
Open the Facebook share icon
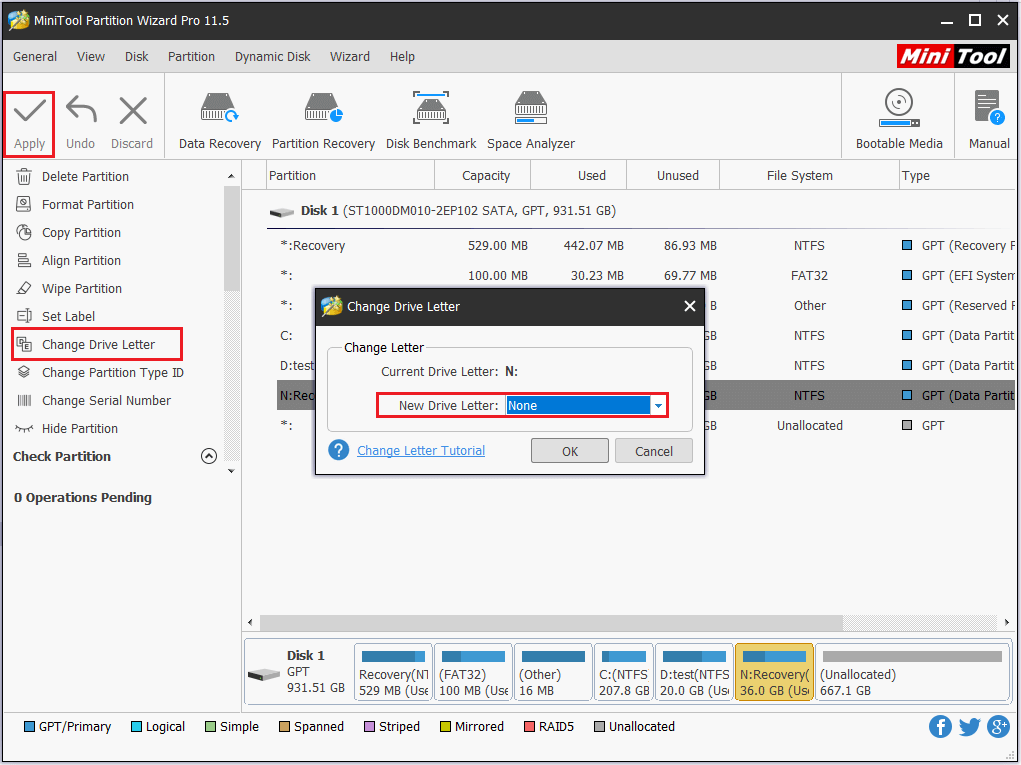click(x=940, y=726)
